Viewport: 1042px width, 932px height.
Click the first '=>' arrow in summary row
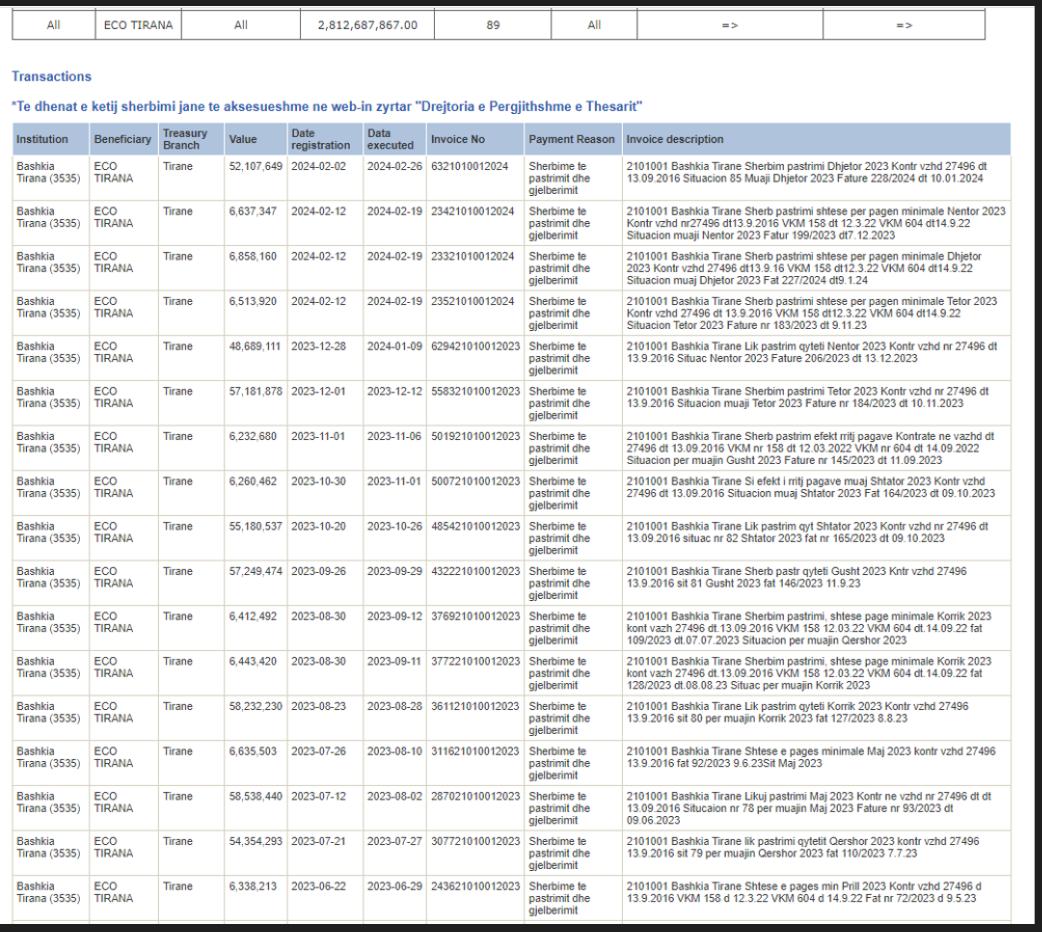728,25
